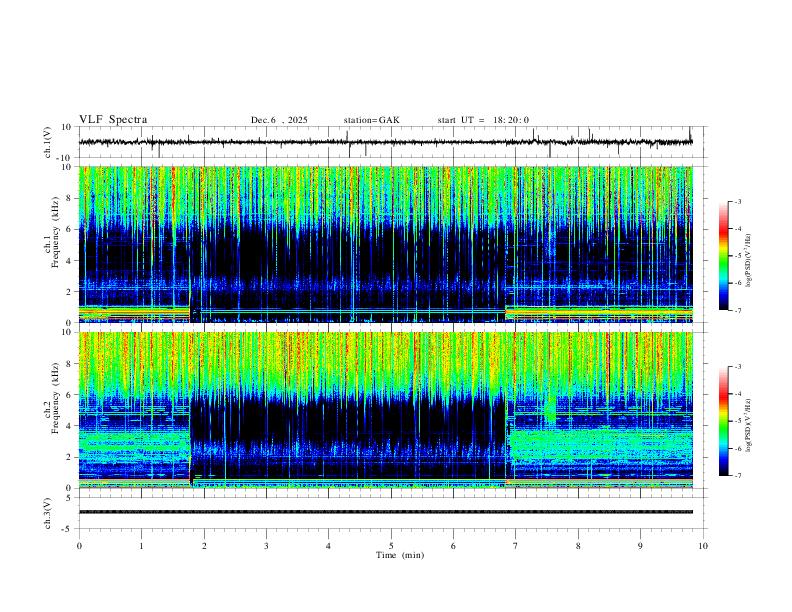Click the '6' tick on ch.1 frequency axis
The width and height of the screenshot is (792, 612).
(x=69, y=229)
